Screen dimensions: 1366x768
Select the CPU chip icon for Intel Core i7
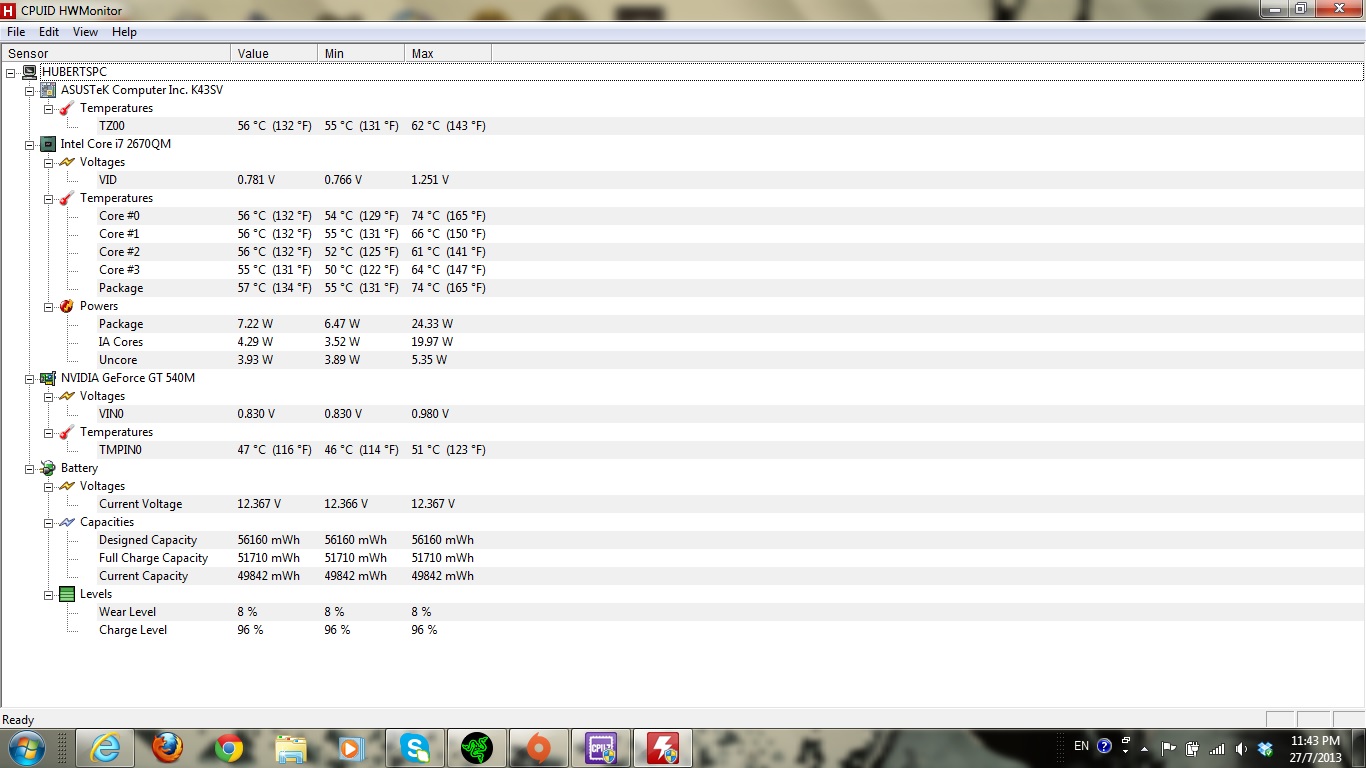click(48, 144)
